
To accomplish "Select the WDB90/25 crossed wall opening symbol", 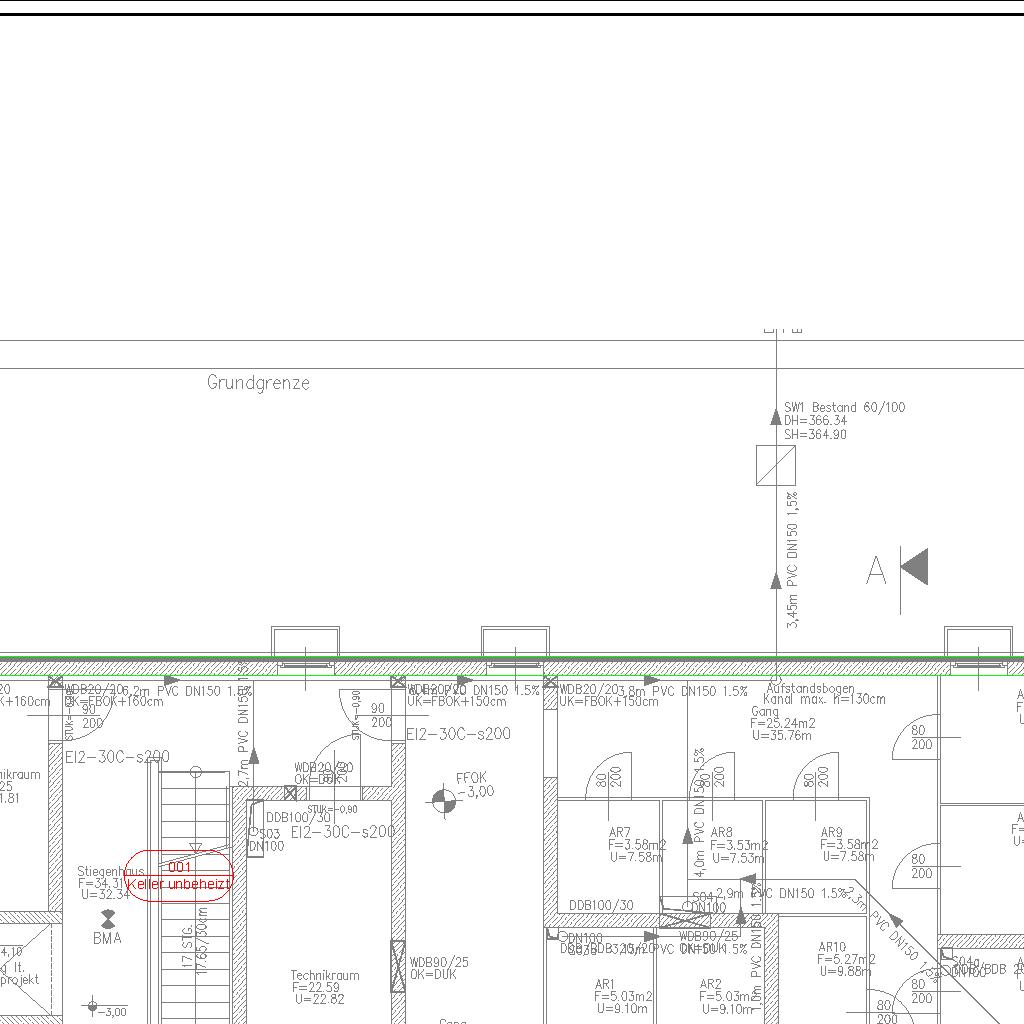I will [x=398, y=966].
